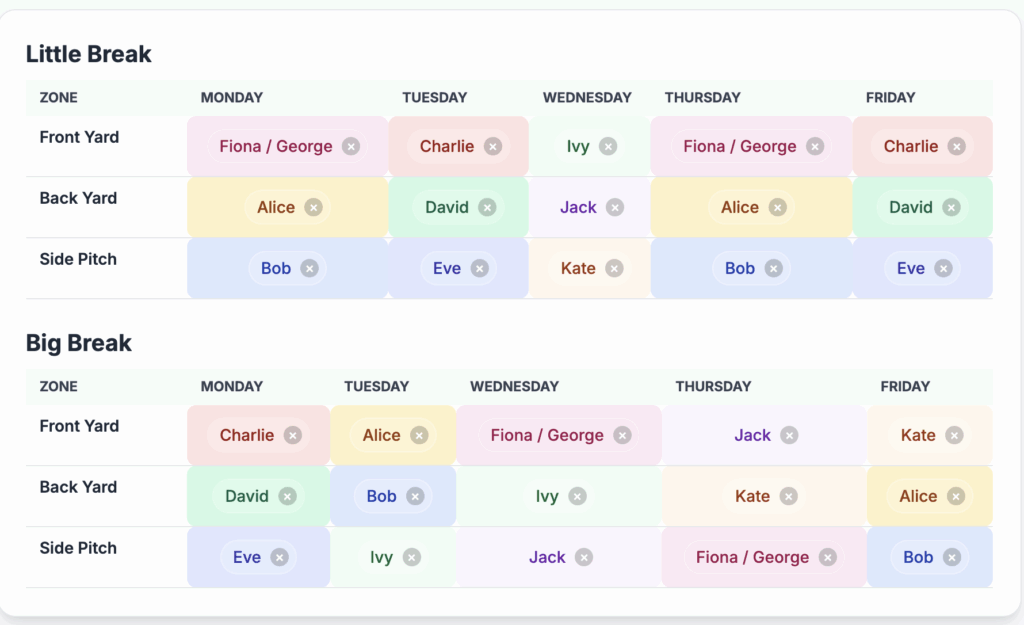1024x625 pixels.
Task: Click the Charlie chip in Little Break Tuesday
Action: click(x=447, y=146)
